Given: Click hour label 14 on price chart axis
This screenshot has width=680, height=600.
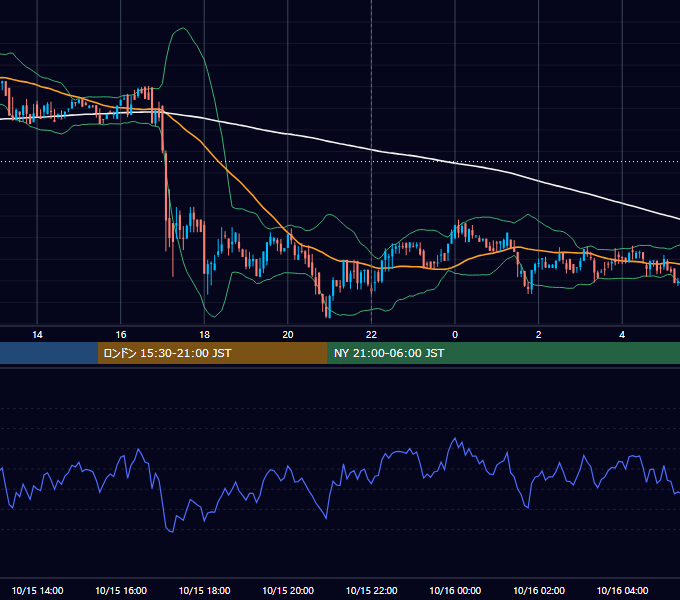Looking at the screenshot, I should tap(37, 335).
